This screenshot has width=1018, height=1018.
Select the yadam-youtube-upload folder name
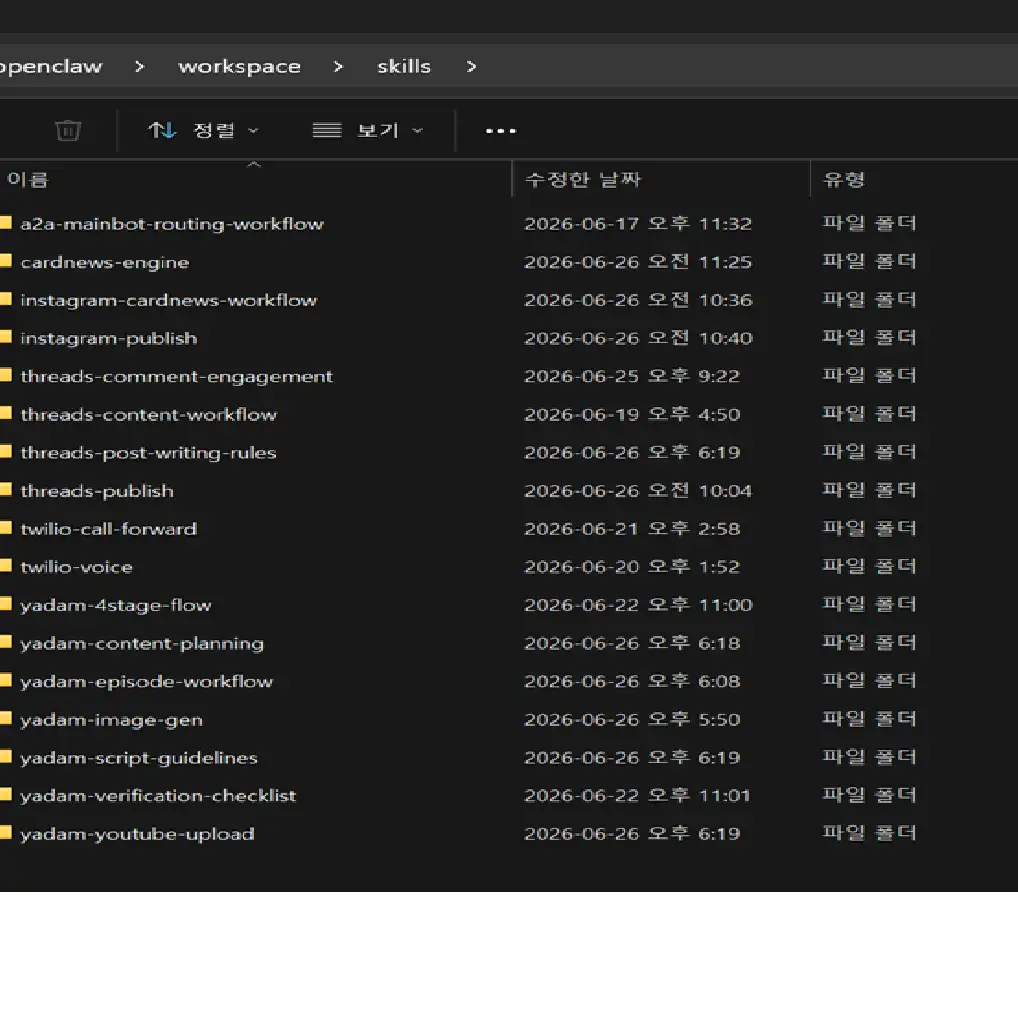coord(137,834)
